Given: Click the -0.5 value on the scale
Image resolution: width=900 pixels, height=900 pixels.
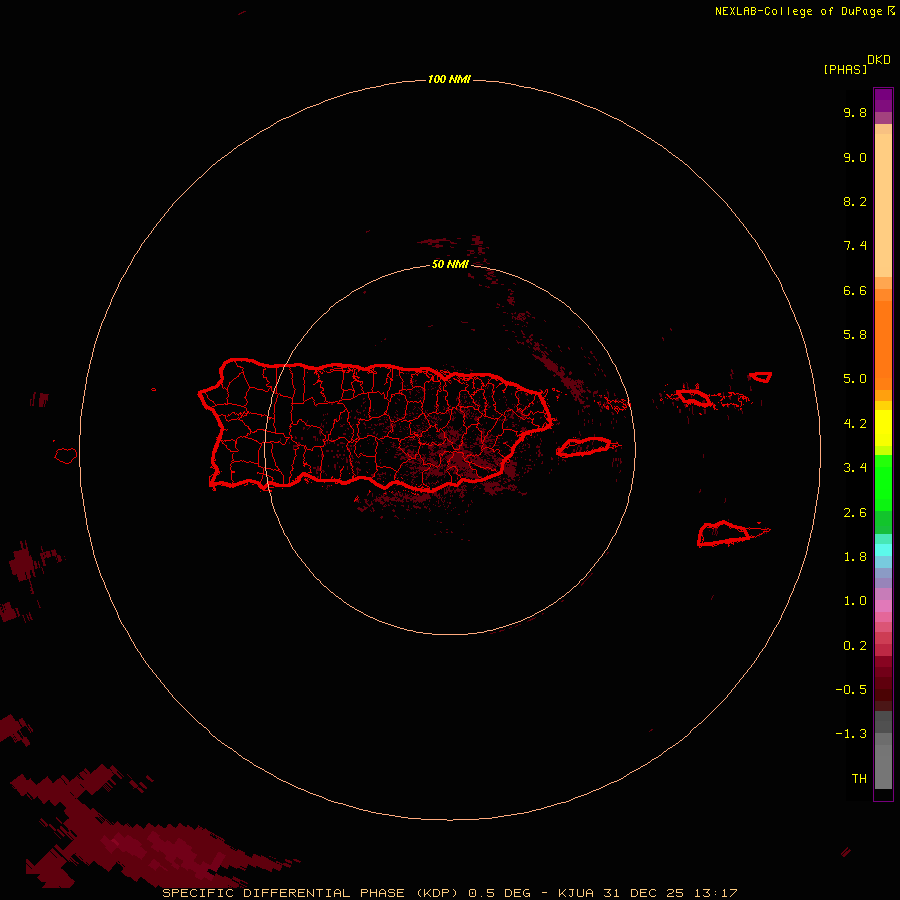Looking at the screenshot, I should (851, 690).
